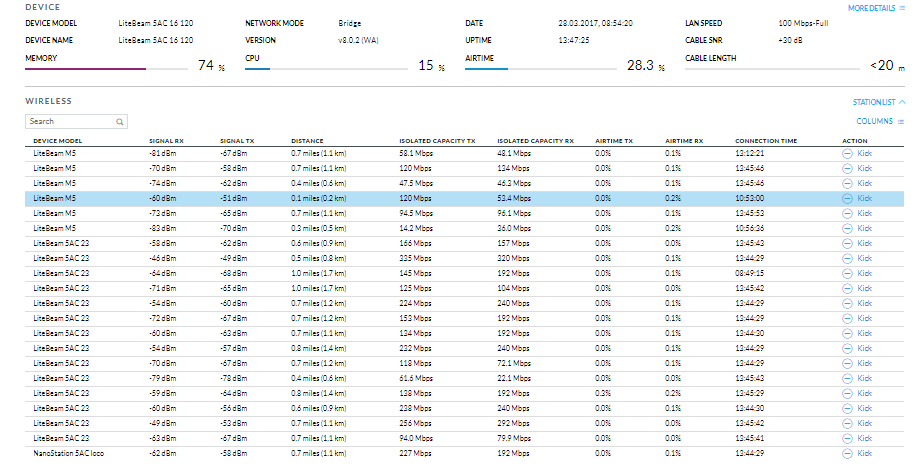Click kick icon for the 335 Mbps station

tap(847, 258)
